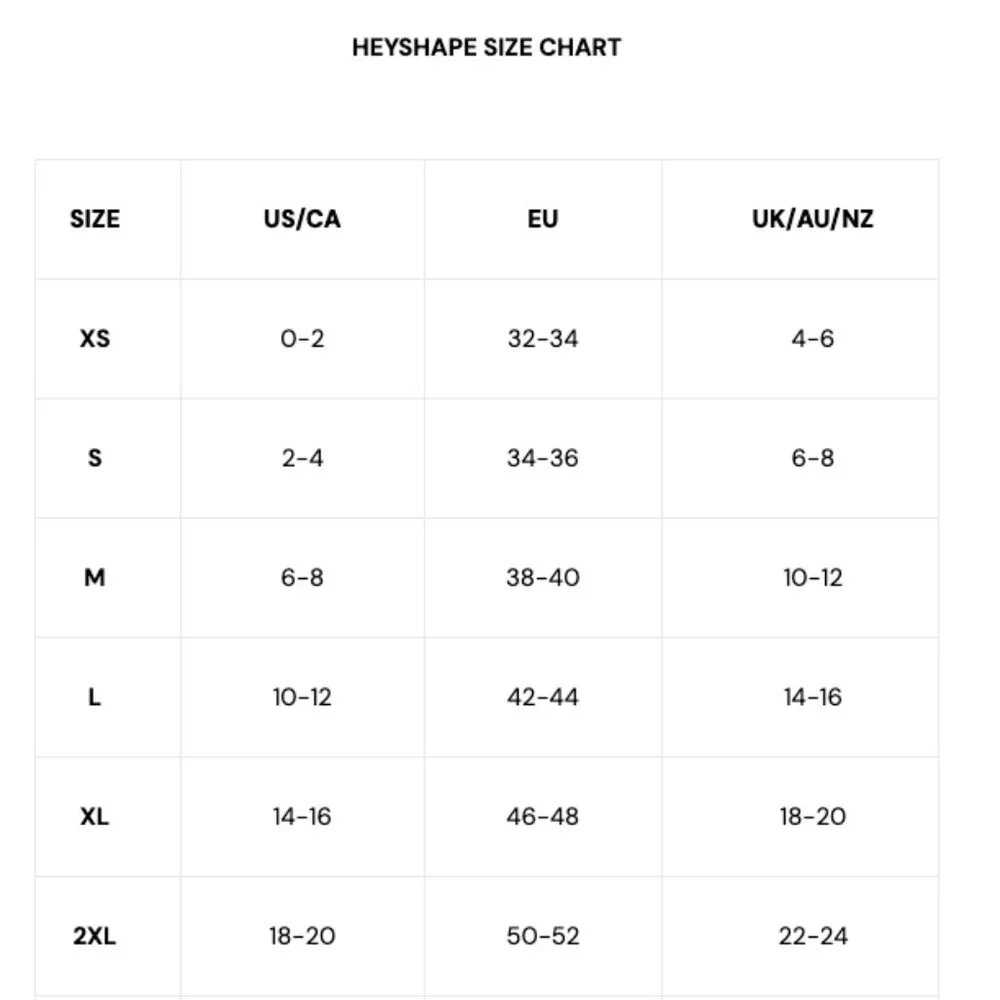Click the HEYSHAPE SIZE CHART title
The width and height of the screenshot is (1000, 1000).
point(486,47)
